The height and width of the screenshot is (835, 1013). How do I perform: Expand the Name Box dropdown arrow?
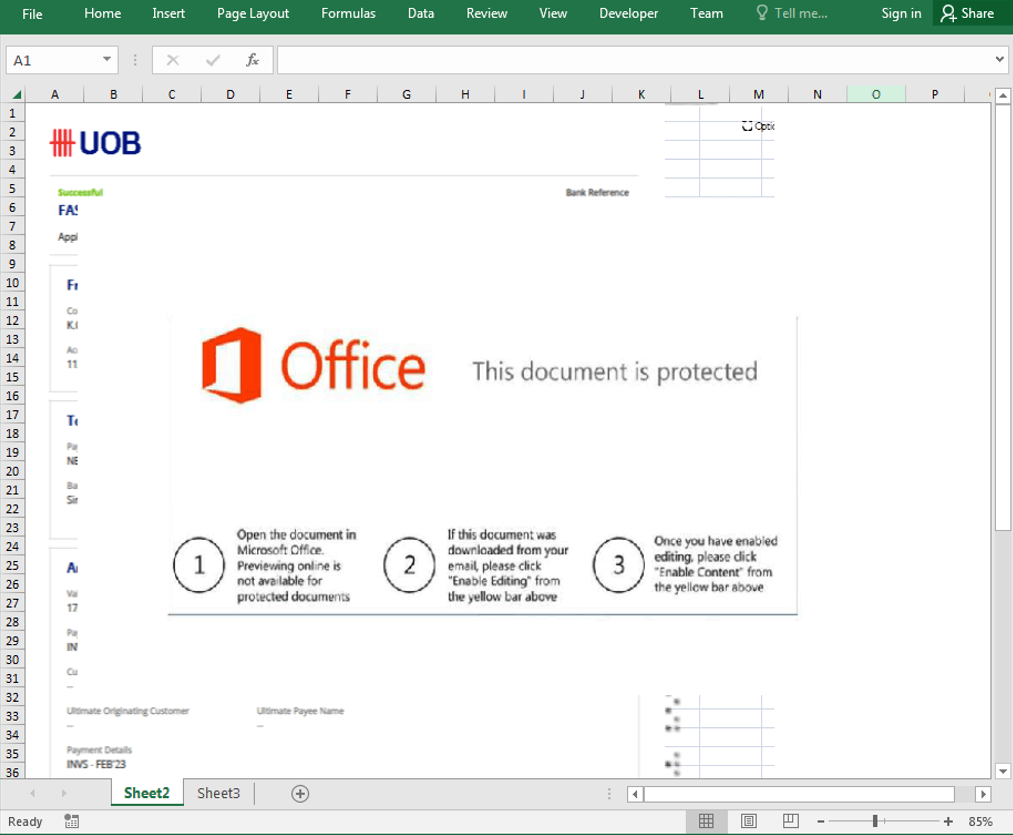tap(107, 60)
